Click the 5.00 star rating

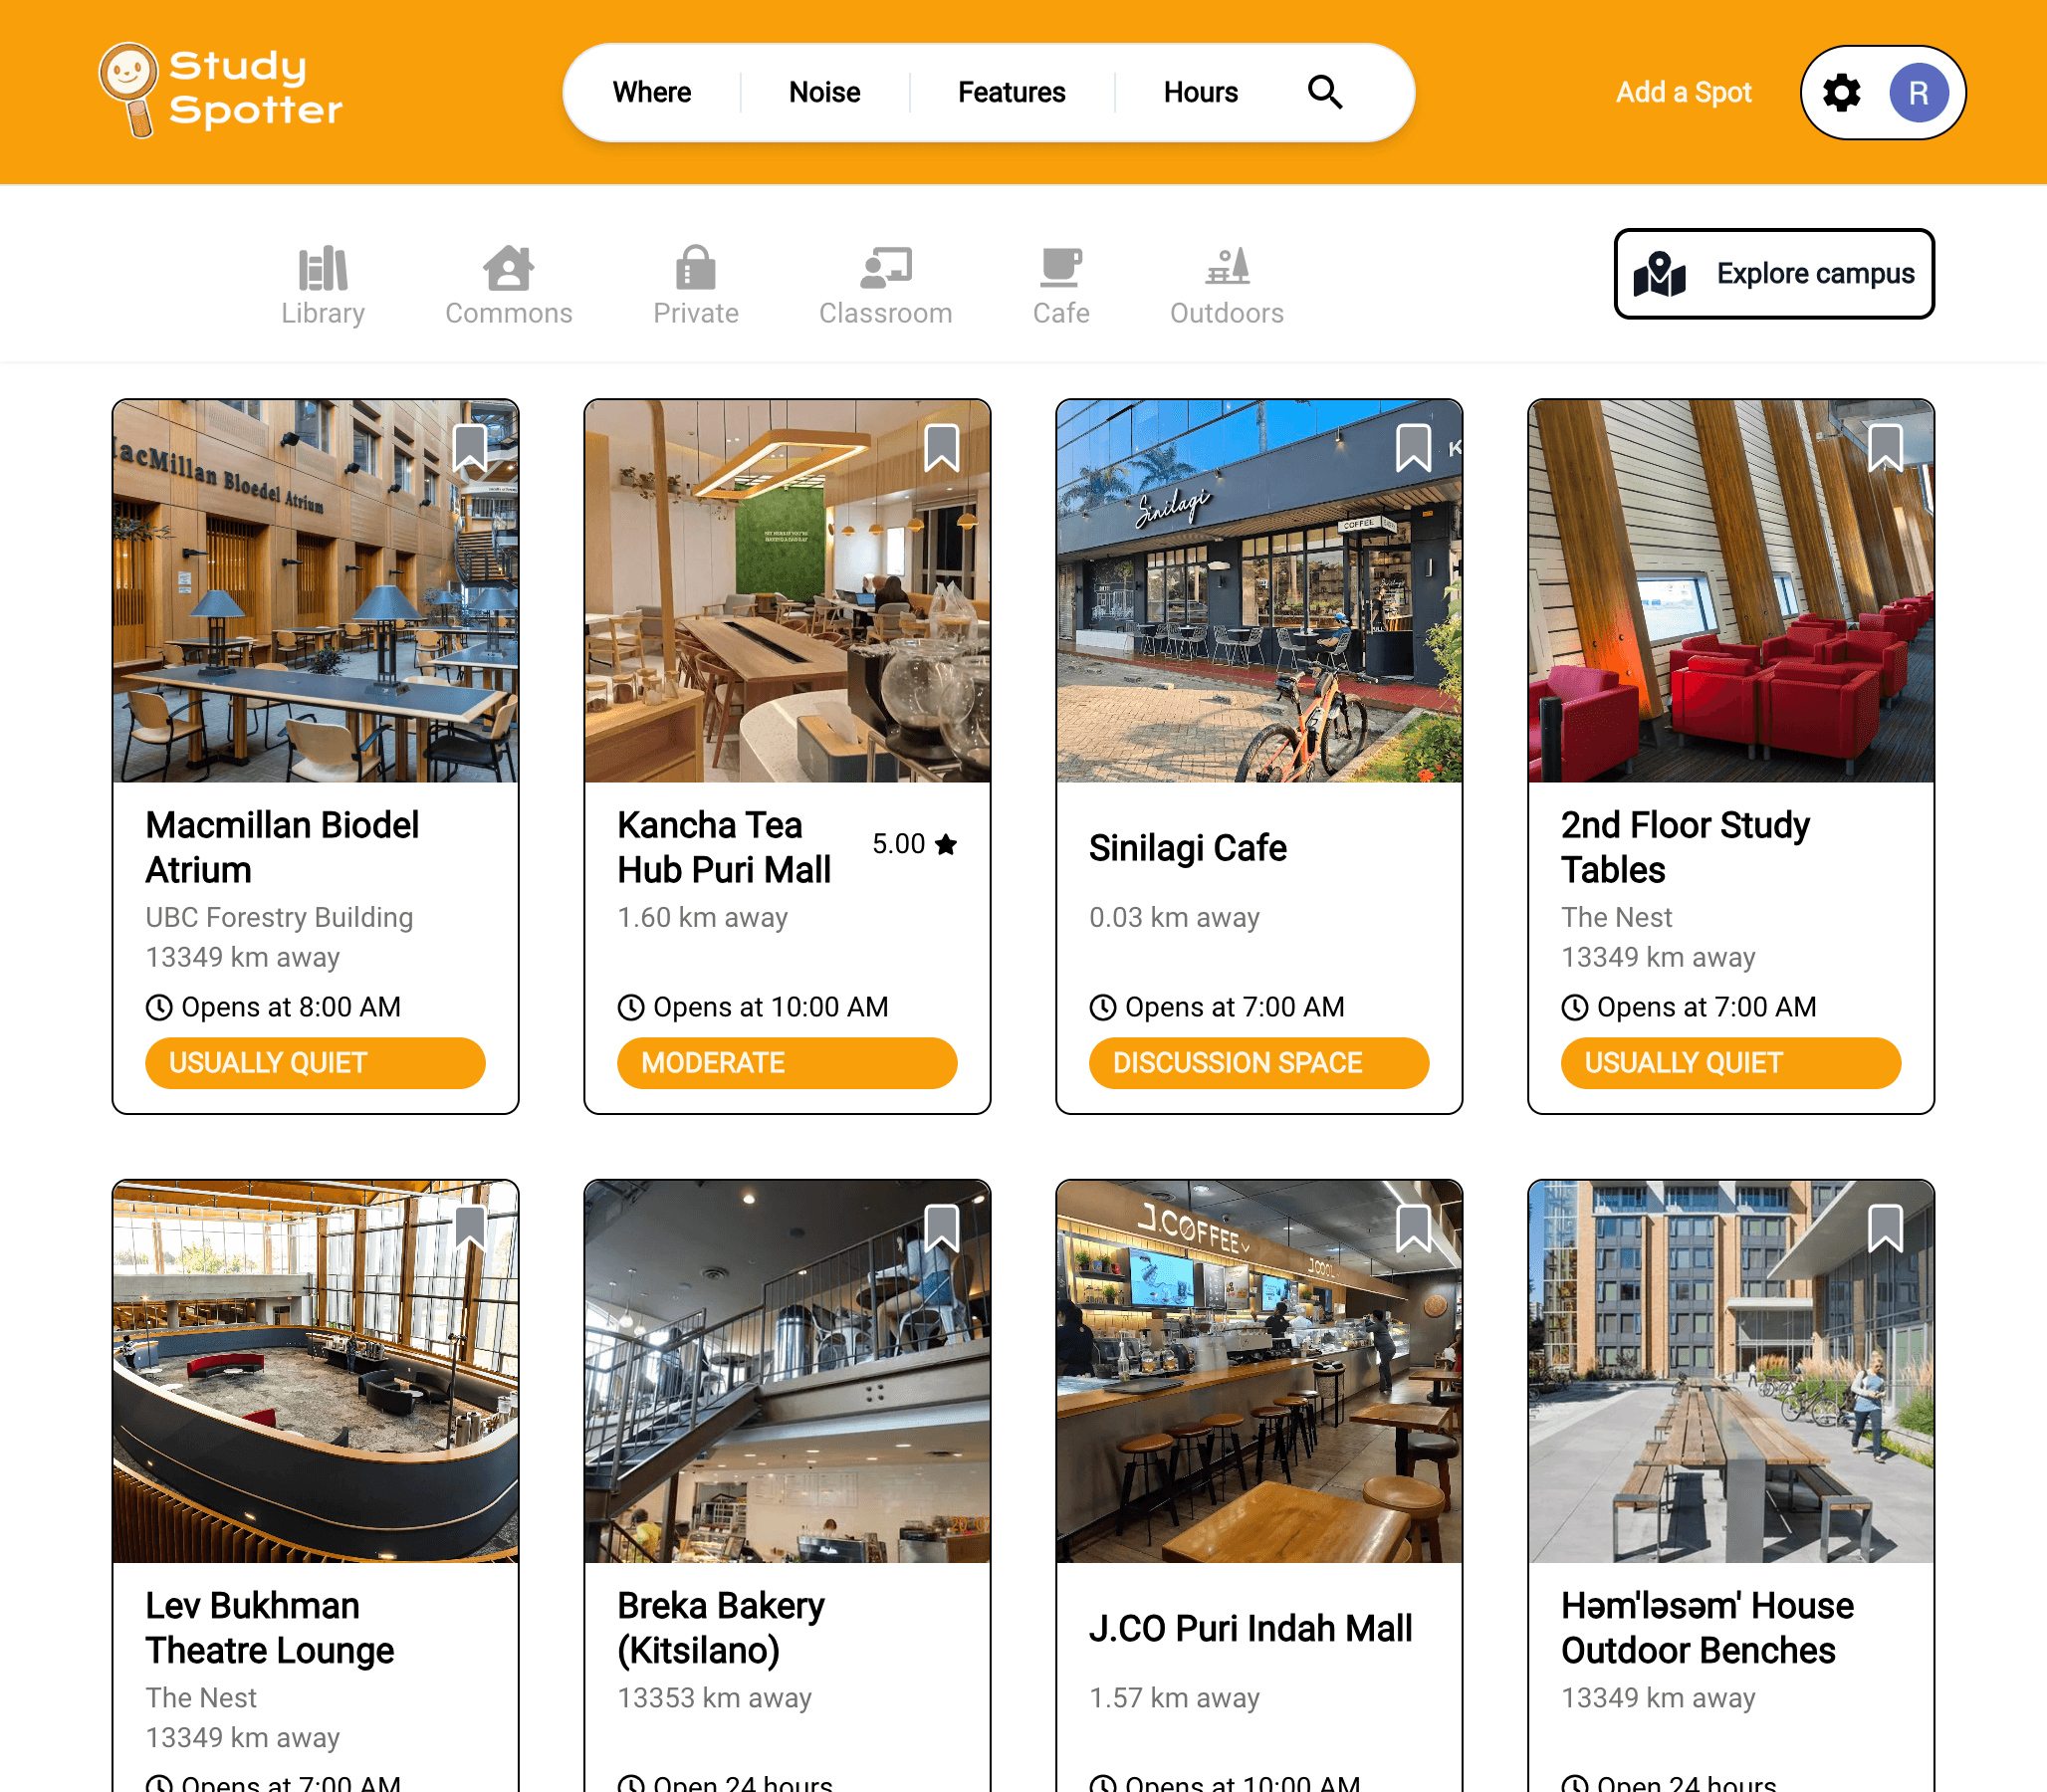pyautogui.click(x=914, y=844)
